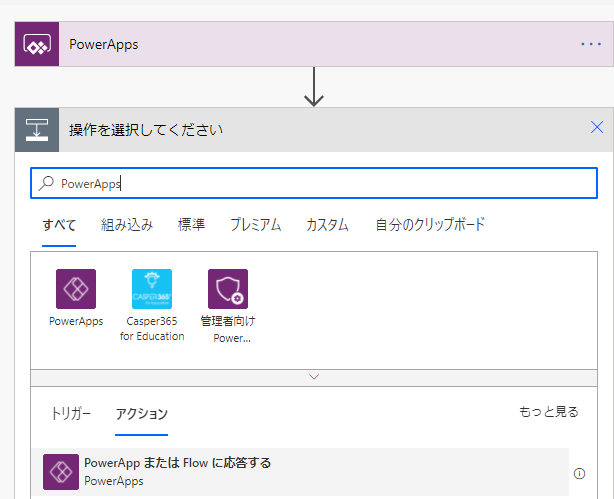Viewport: 614px width, 499px height.
Task: Focus the PowerApps search input field
Action: [314, 183]
